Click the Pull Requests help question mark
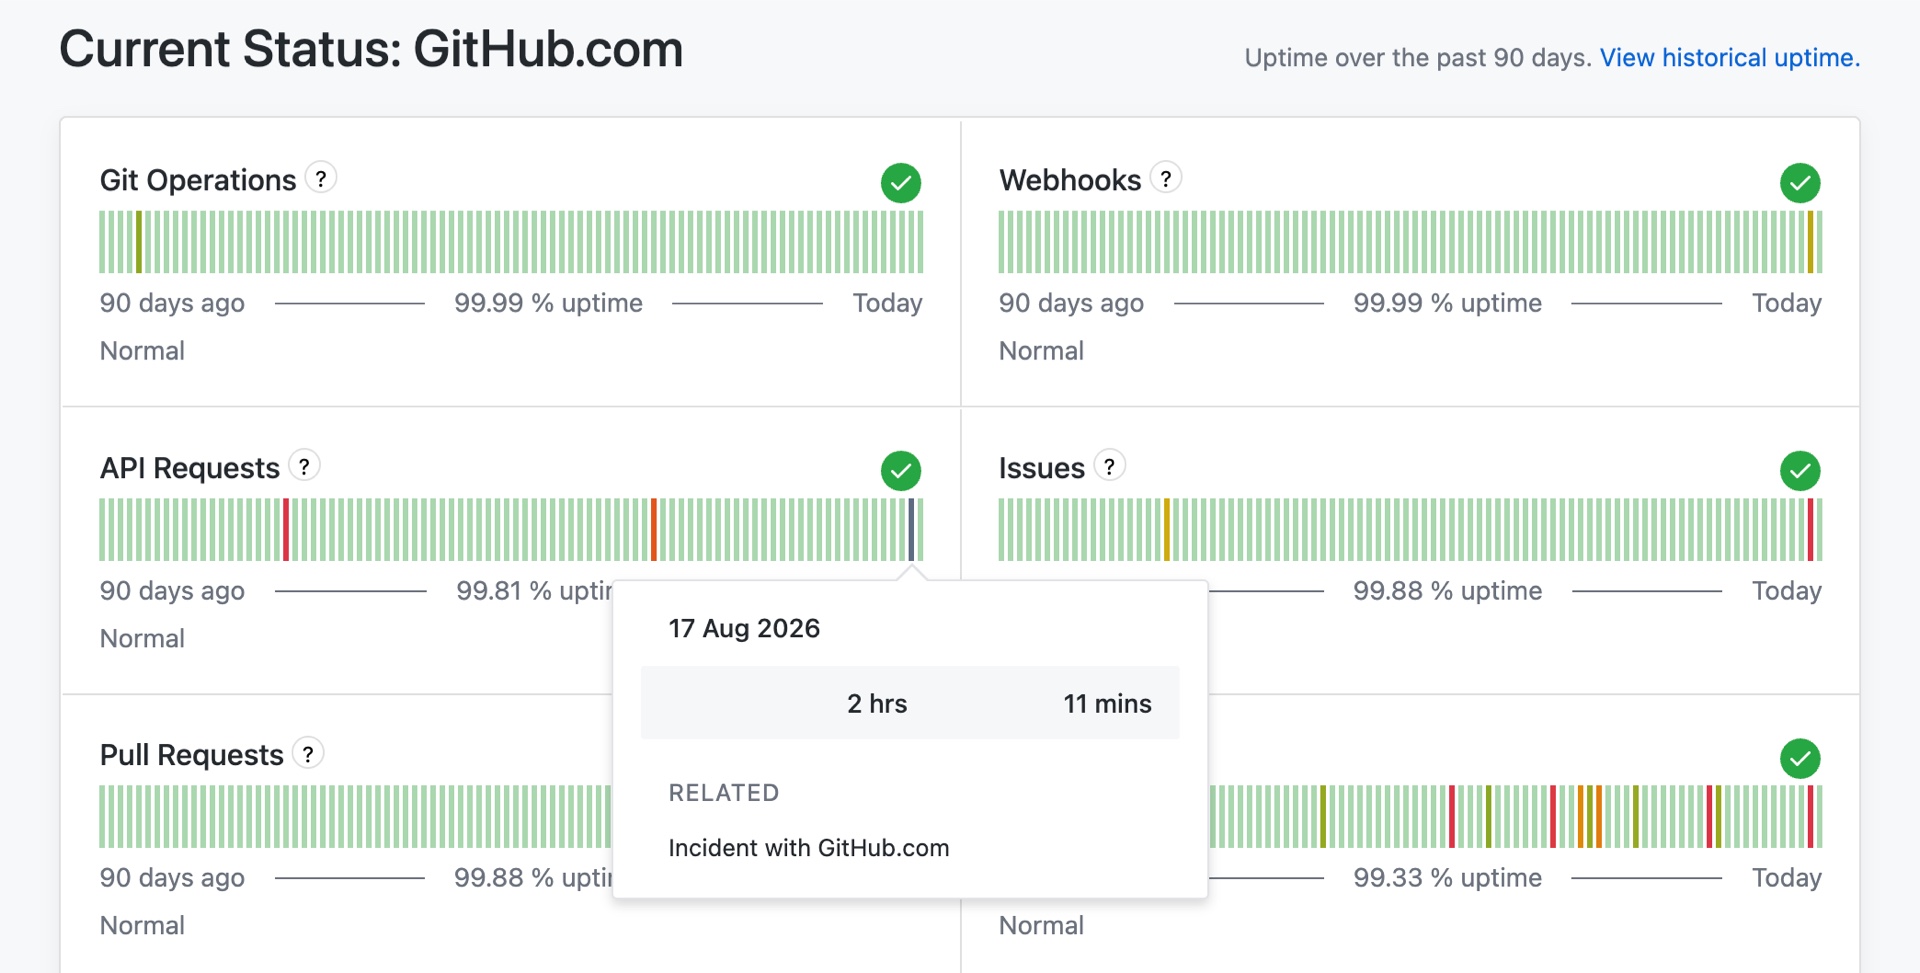 [x=308, y=754]
